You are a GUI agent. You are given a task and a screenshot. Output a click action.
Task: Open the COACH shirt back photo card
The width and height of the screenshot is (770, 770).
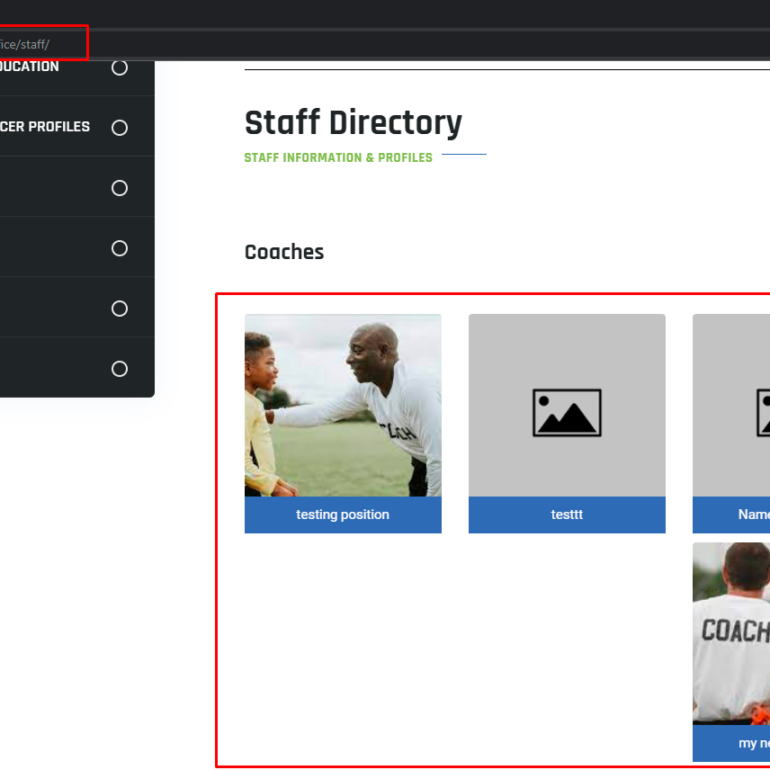(731, 633)
